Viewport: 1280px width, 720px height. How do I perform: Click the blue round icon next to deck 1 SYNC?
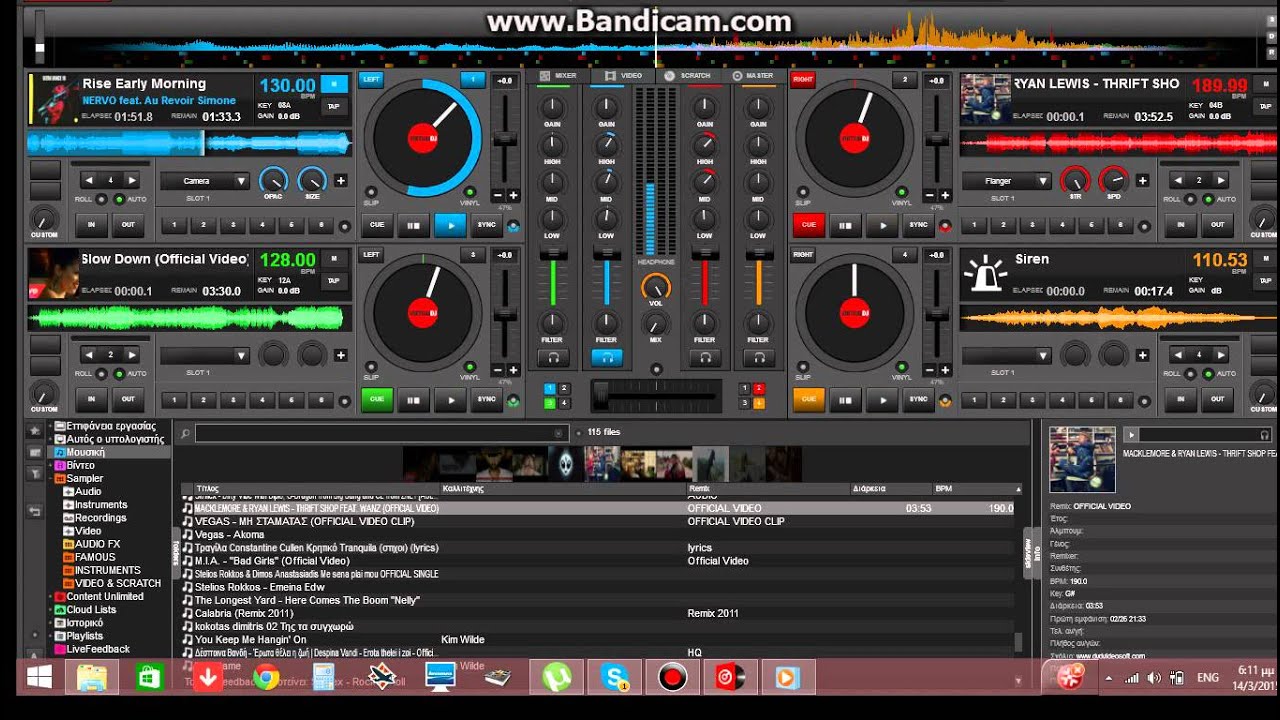click(513, 226)
